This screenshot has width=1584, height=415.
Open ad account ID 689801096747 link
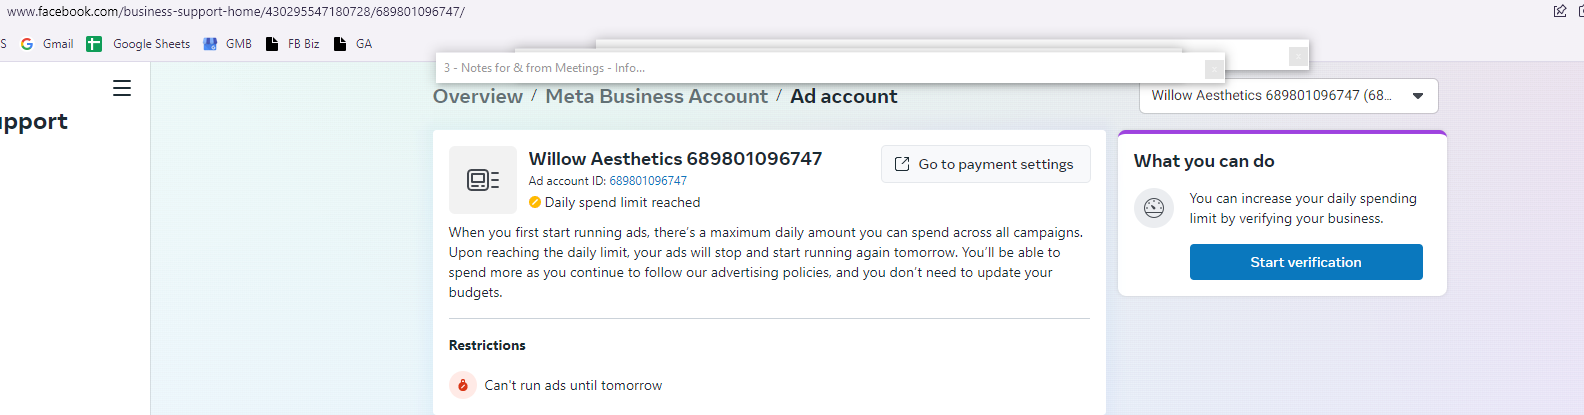(648, 181)
